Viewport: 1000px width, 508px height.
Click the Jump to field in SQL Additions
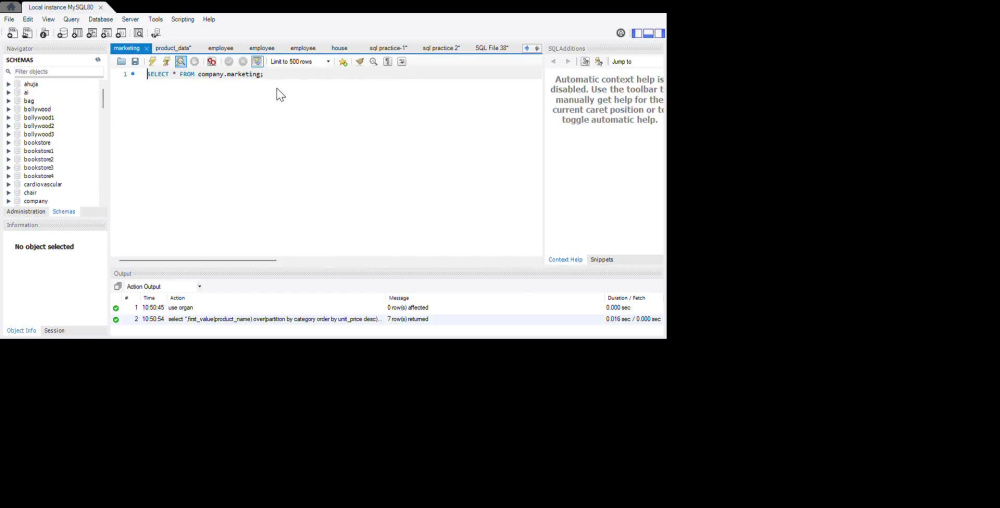[636, 62]
